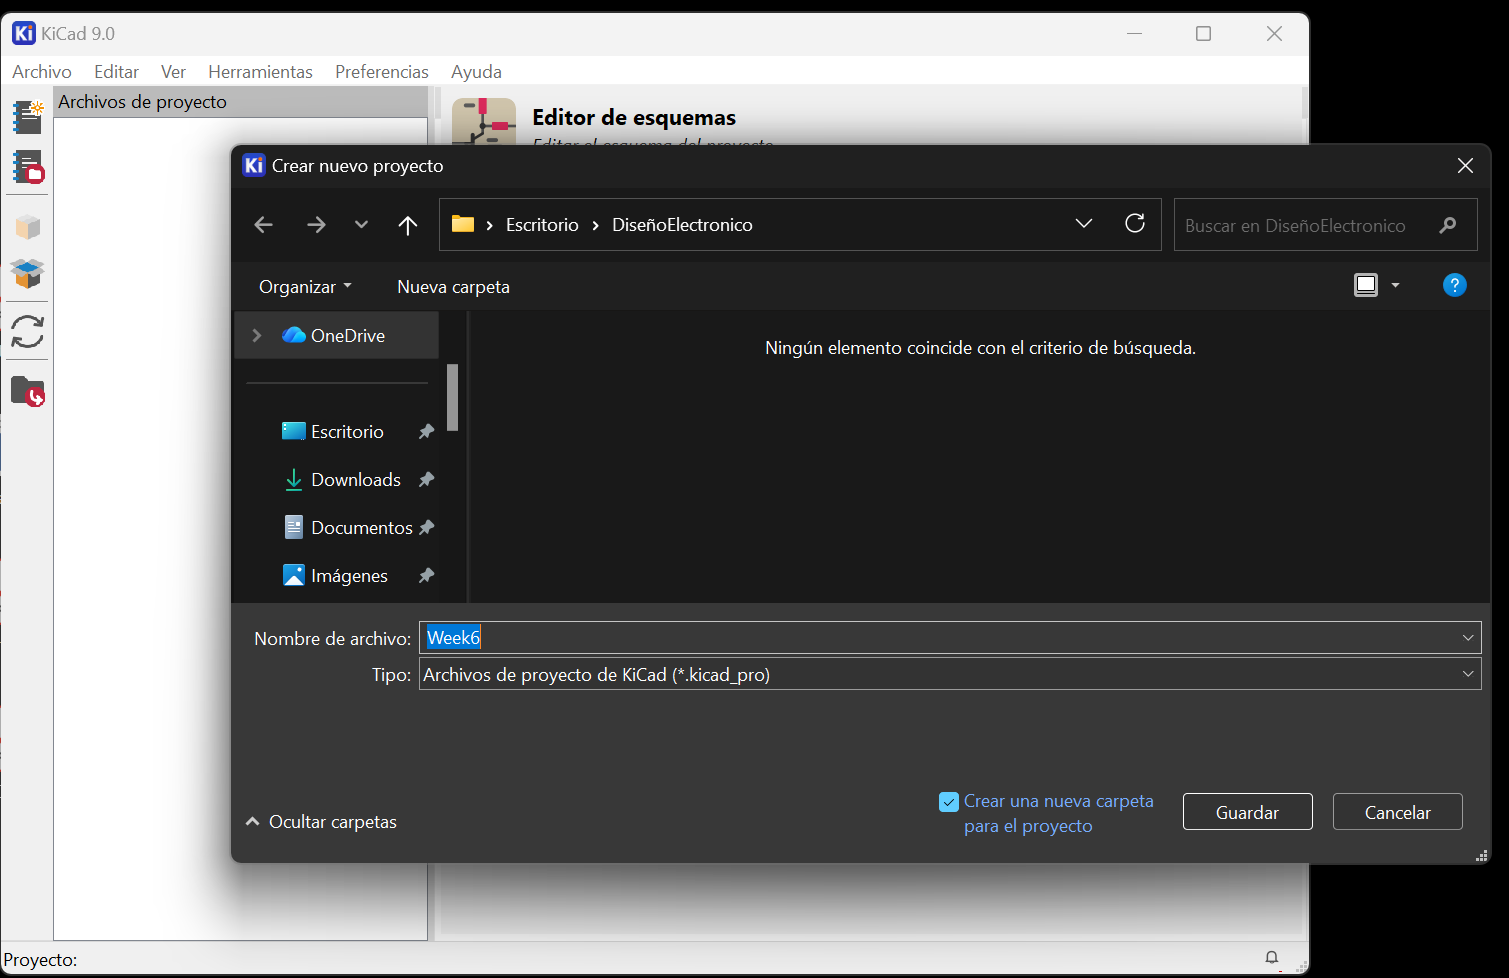Viewport: 1509px width, 978px height.
Task: Click the New Project icon in KiCad's left toolbar
Action: coord(28,117)
